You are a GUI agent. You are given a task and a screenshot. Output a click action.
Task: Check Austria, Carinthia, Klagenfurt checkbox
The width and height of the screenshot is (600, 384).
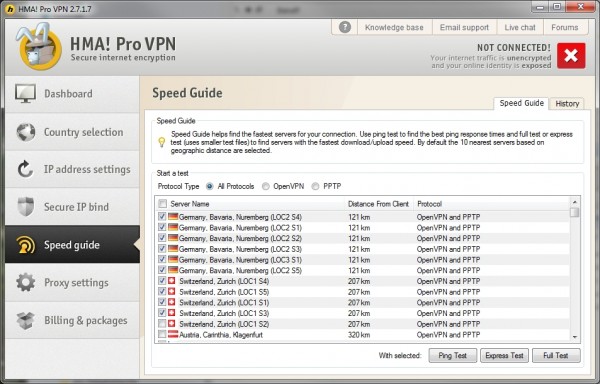162,335
